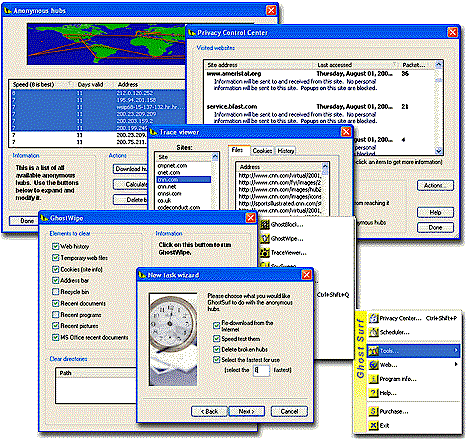
Task: Click the world map in Anonymous hubs
Action: click(106, 44)
